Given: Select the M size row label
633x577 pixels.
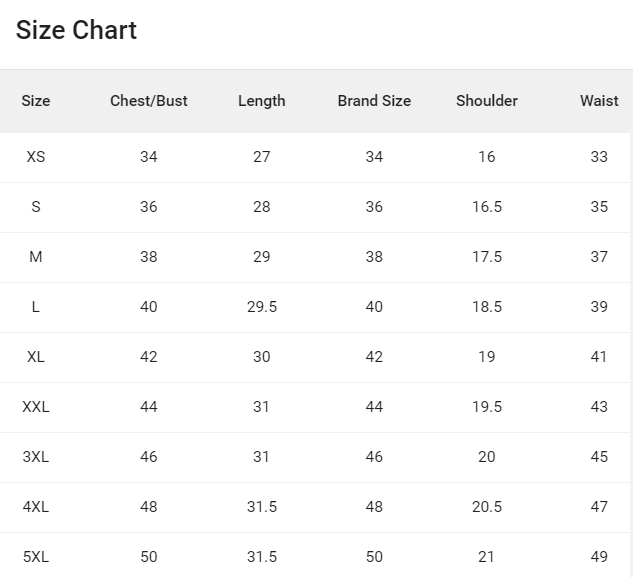Looking at the screenshot, I should coord(36,257).
